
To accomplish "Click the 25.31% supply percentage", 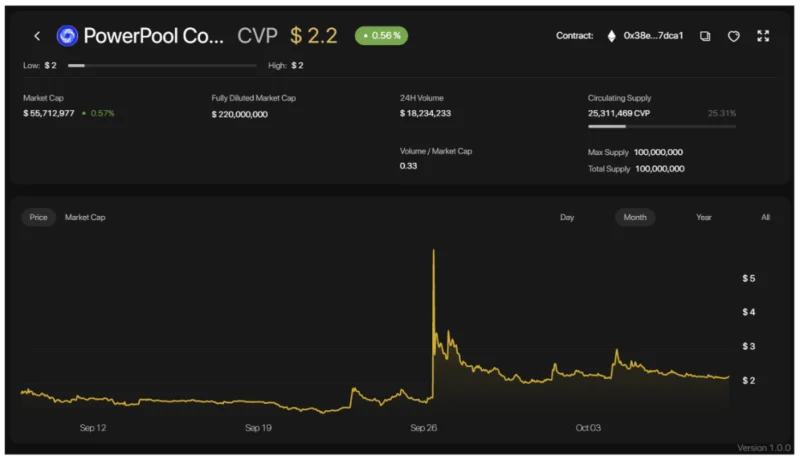I will [722, 113].
